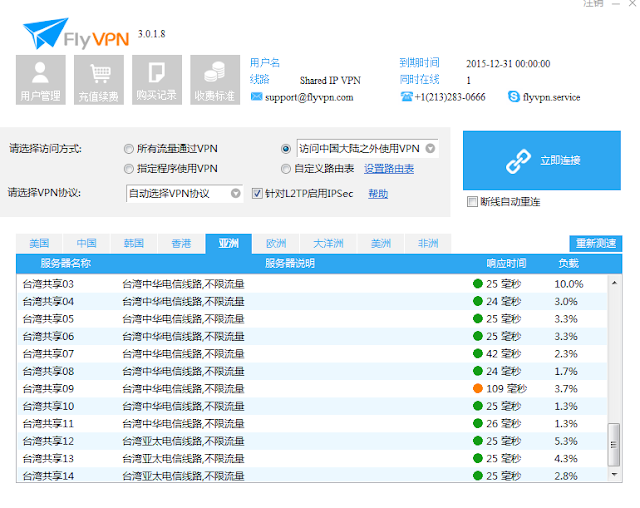Select server row 台湾共享03

pyautogui.click(x=312, y=284)
